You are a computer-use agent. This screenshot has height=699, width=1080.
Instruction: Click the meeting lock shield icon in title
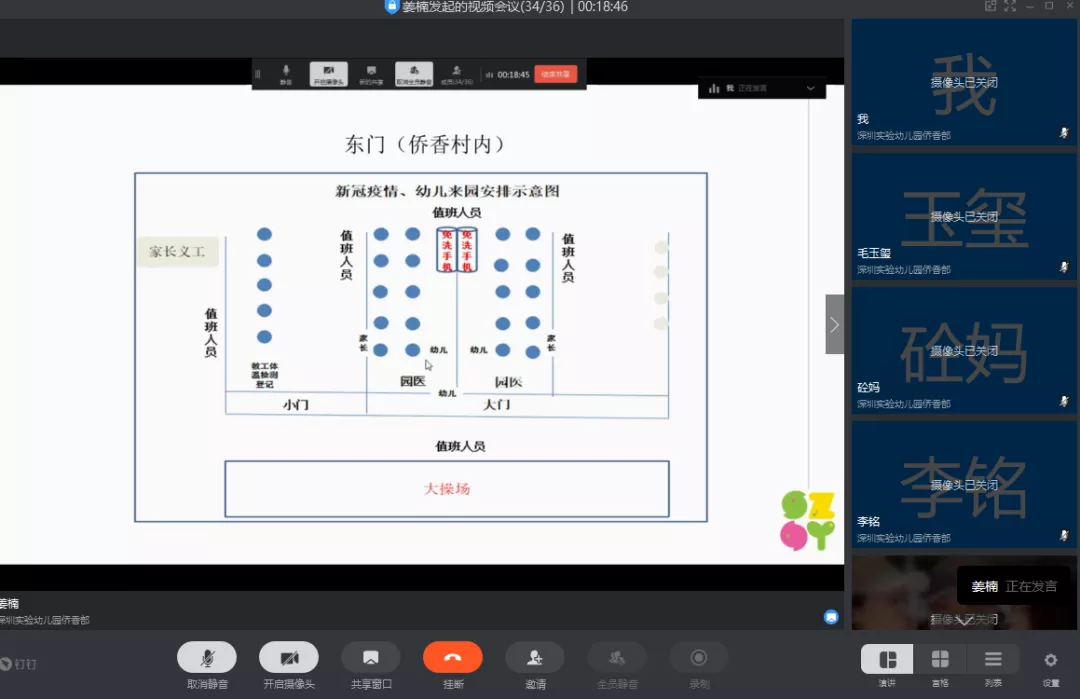click(x=391, y=7)
